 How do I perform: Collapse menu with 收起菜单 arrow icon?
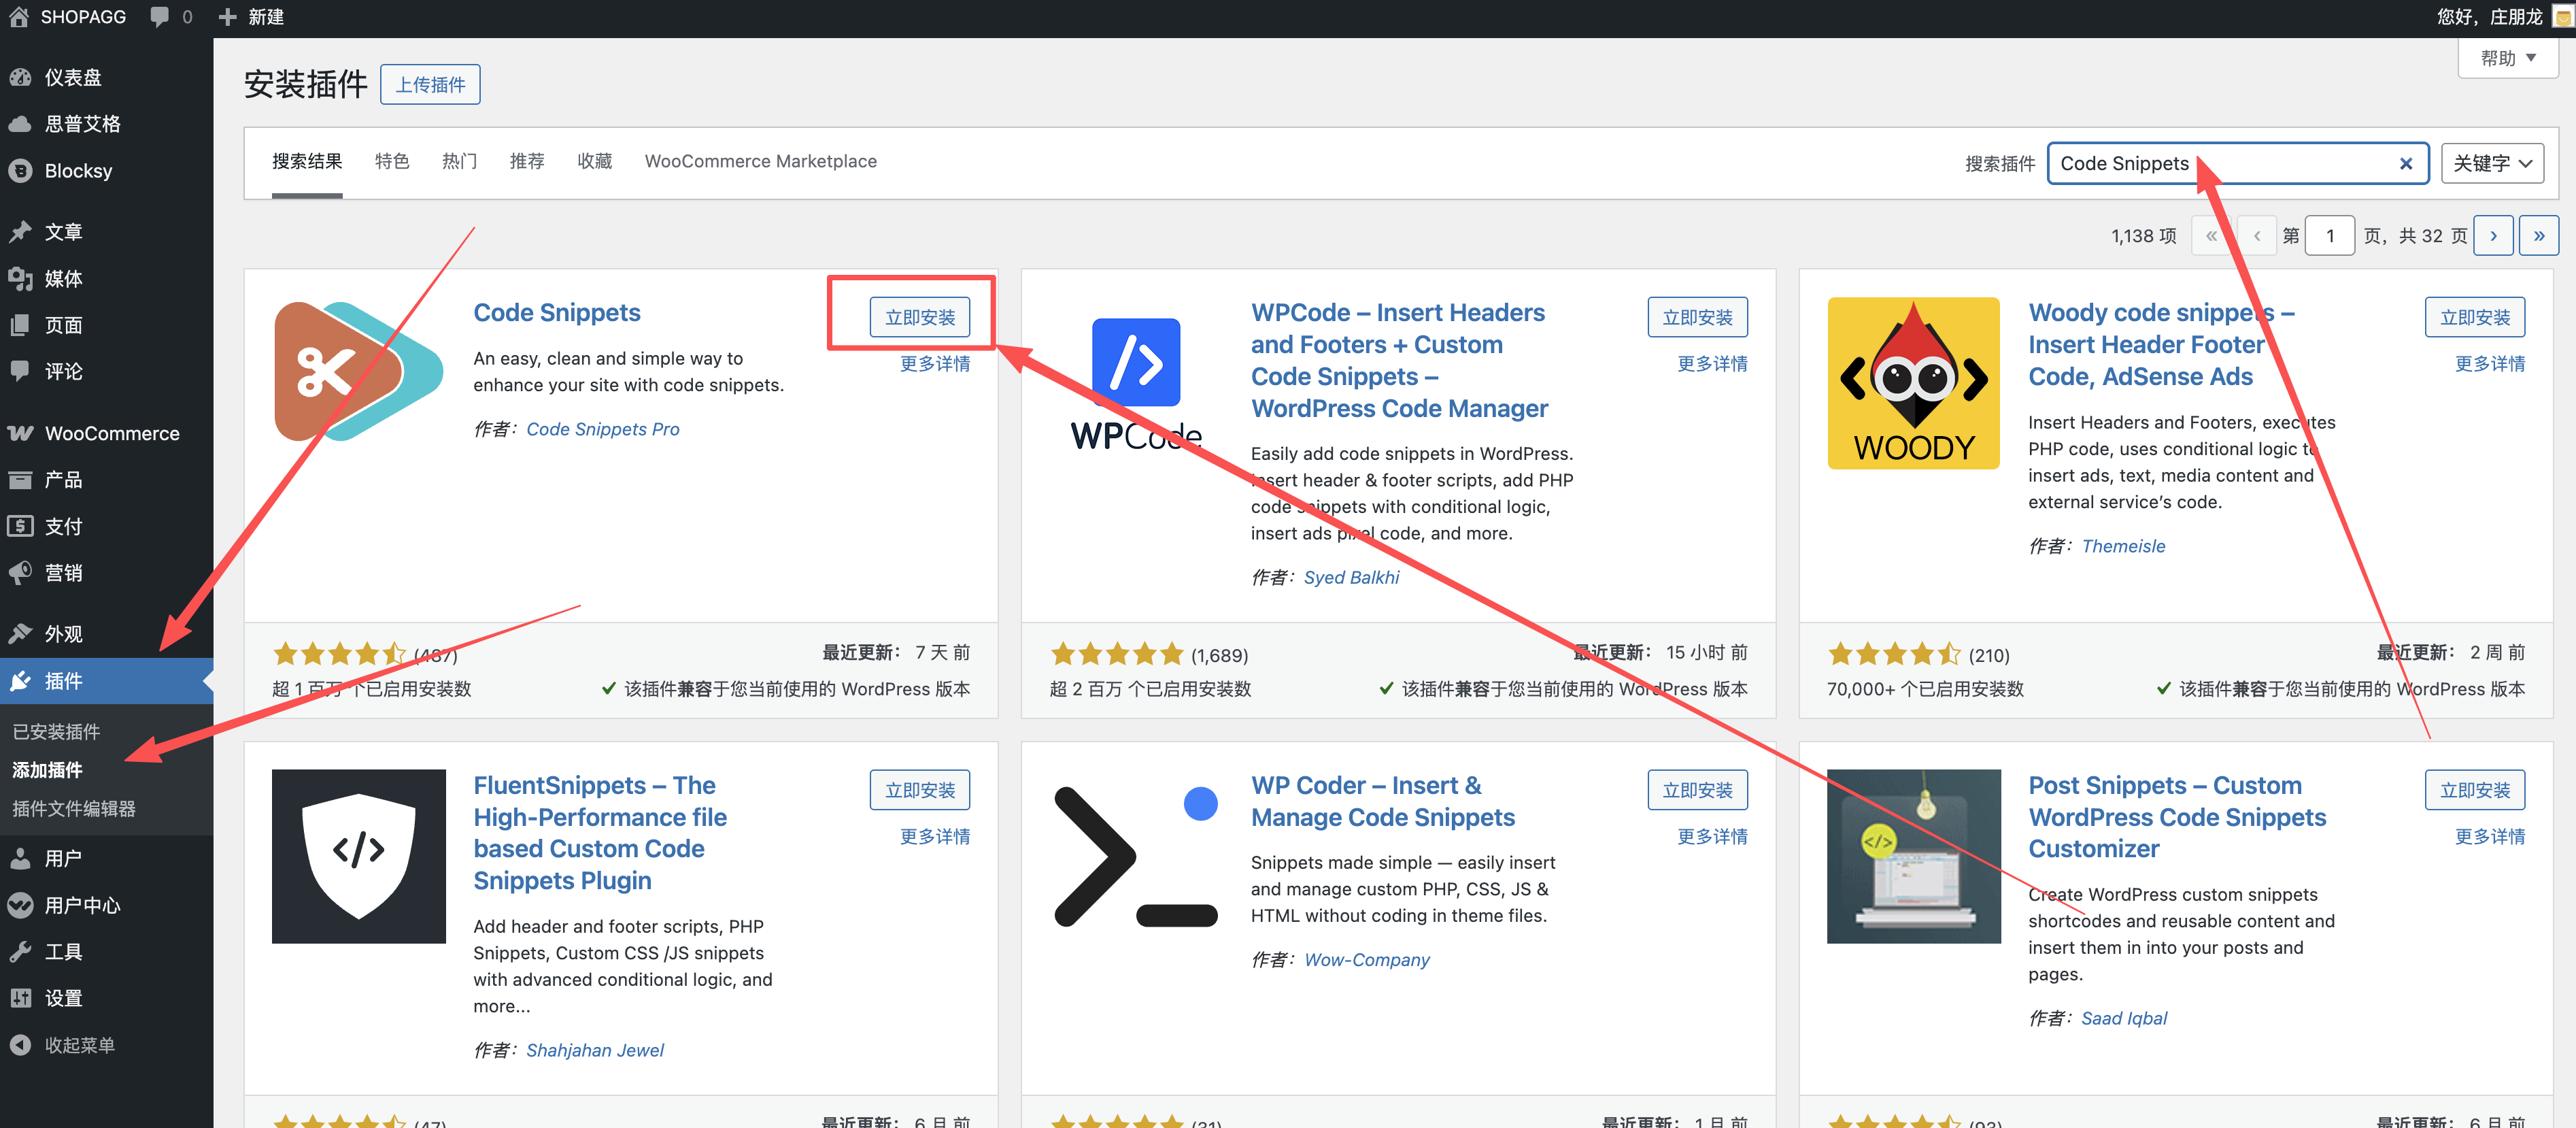20,1045
